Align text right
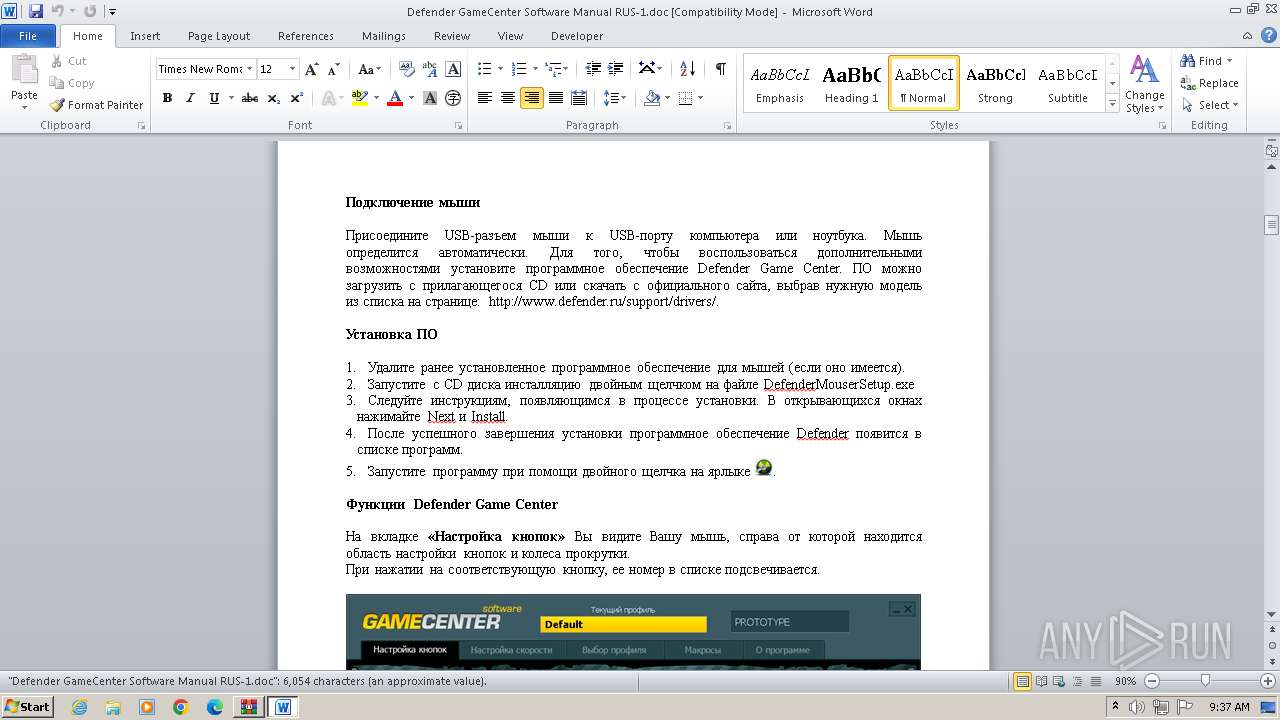The image size is (1280, 720). (x=532, y=98)
